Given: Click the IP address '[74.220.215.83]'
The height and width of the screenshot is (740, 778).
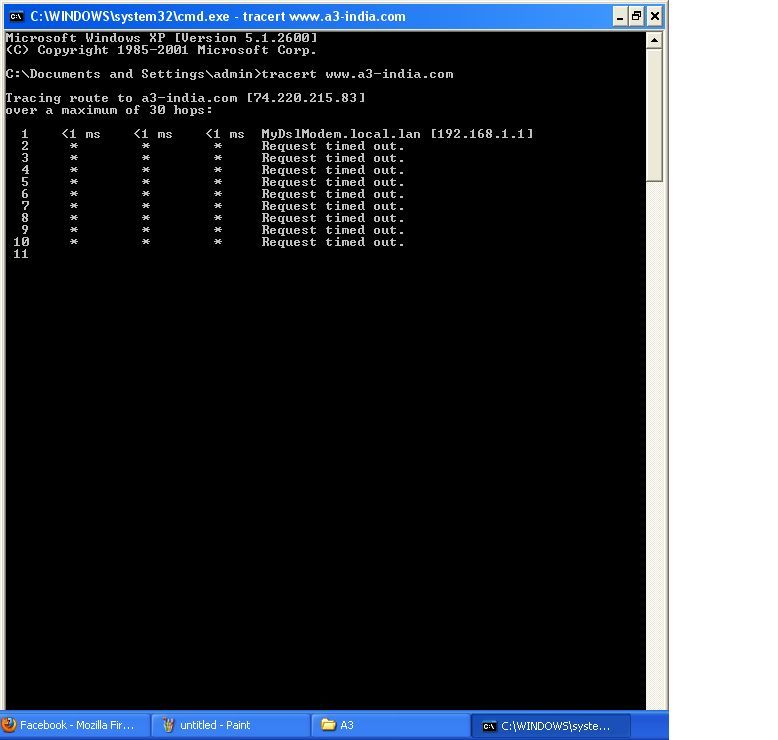Looking at the screenshot, I should tap(306, 98).
